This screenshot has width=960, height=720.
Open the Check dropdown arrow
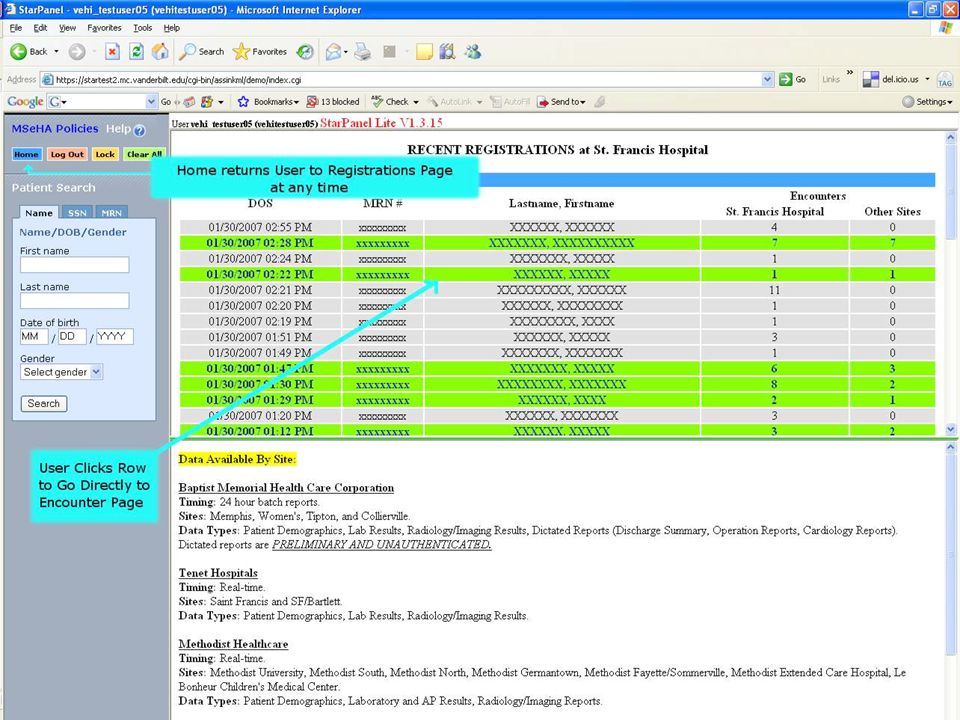click(x=416, y=102)
